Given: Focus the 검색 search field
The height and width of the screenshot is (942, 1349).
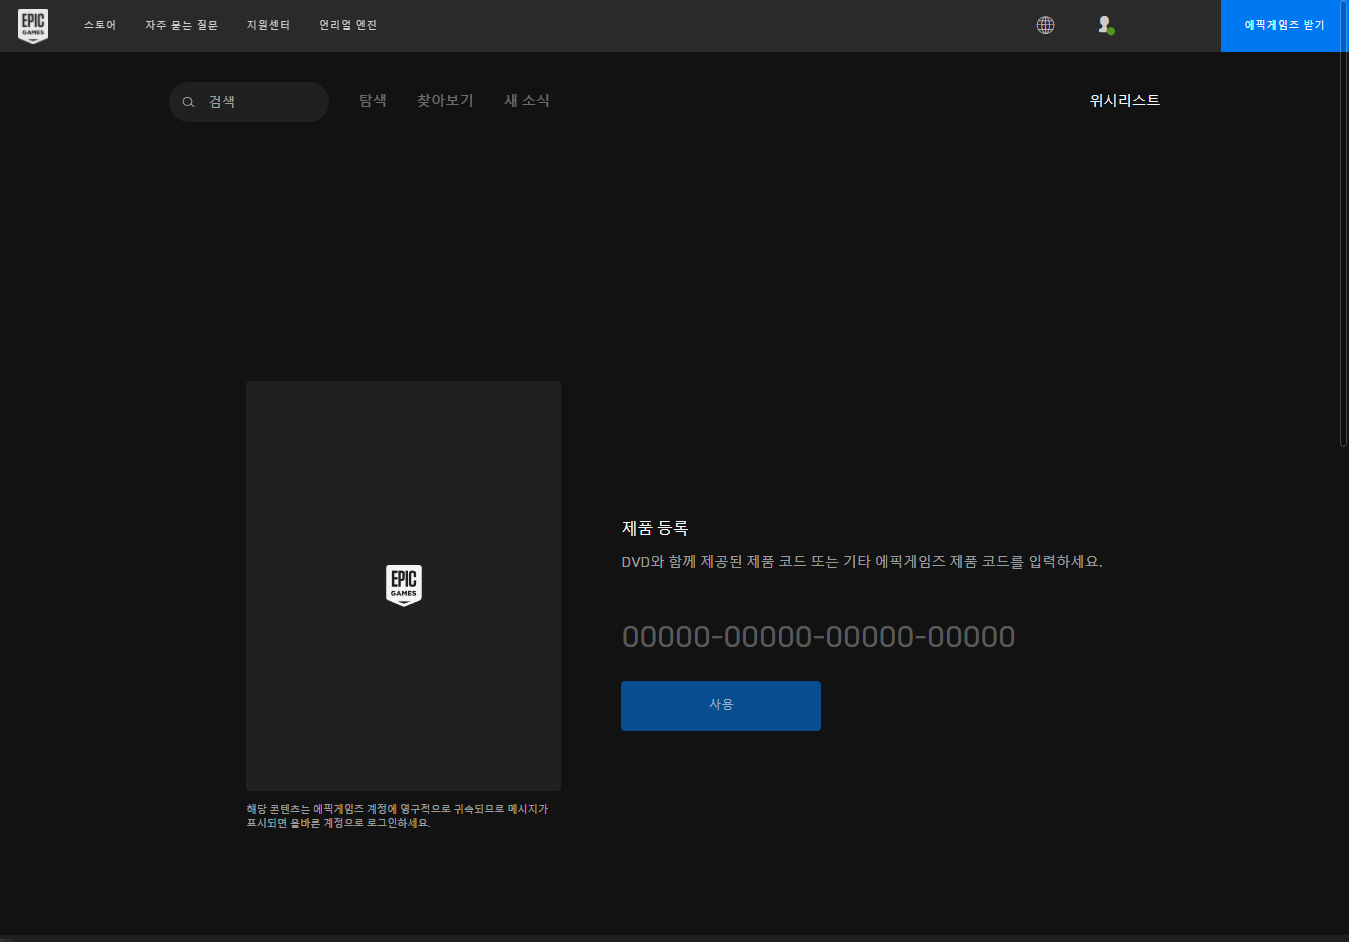Looking at the screenshot, I should point(249,102).
